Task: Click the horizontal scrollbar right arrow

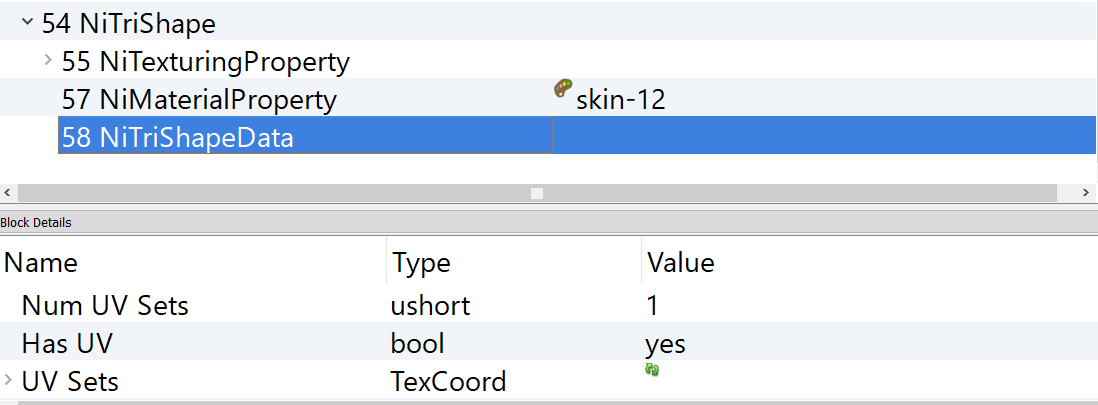Action: 1088,192
